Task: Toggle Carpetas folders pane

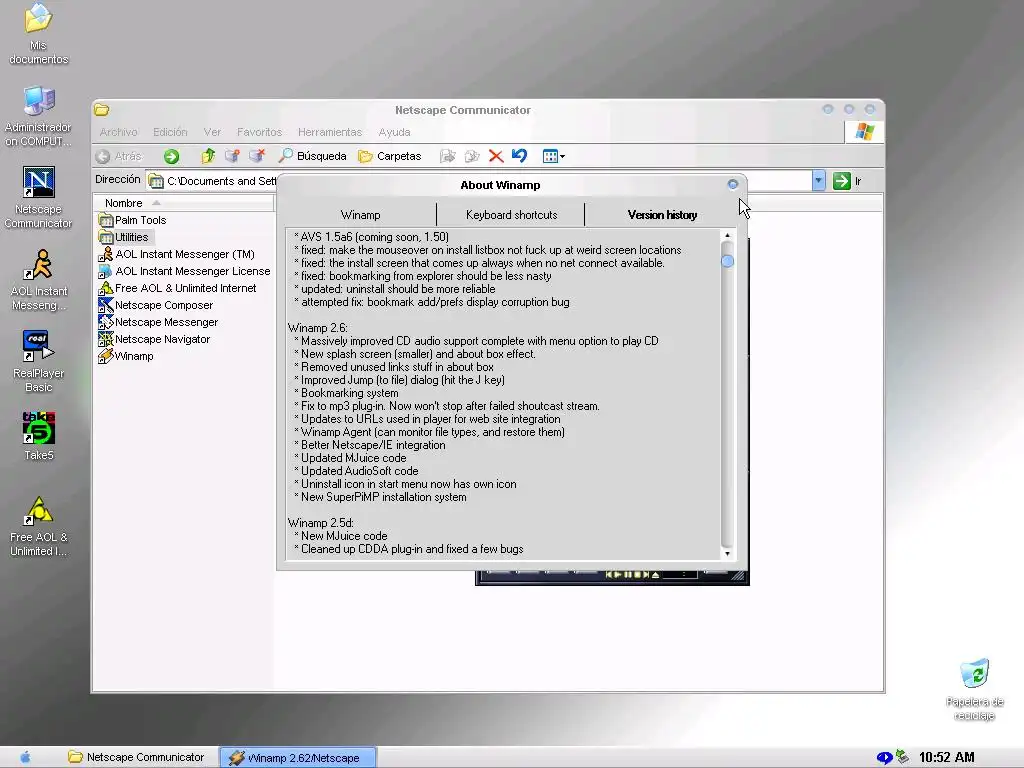Action: tap(390, 156)
